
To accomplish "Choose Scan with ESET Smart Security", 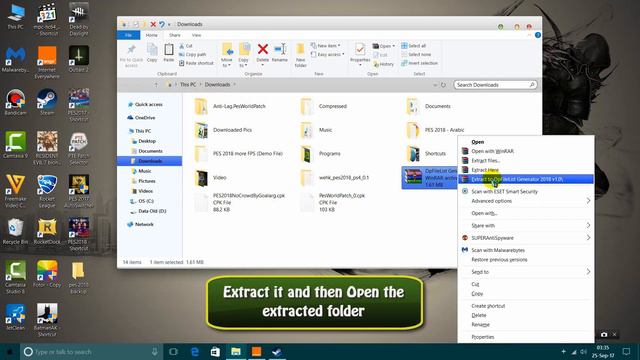I will pyautogui.click(x=526, y=191).
